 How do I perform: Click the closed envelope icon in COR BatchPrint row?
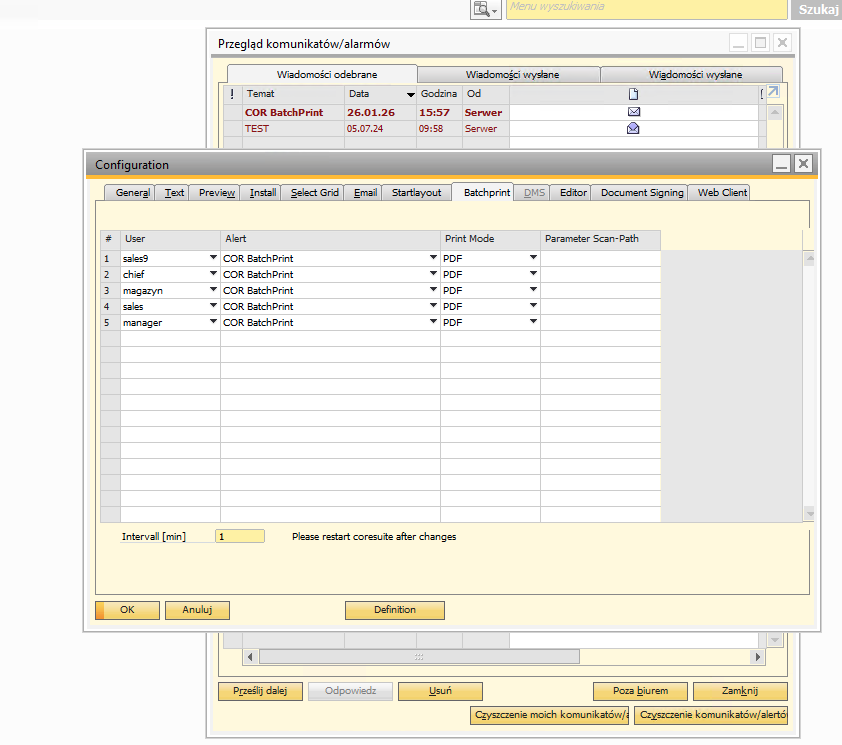click(633, 112)
